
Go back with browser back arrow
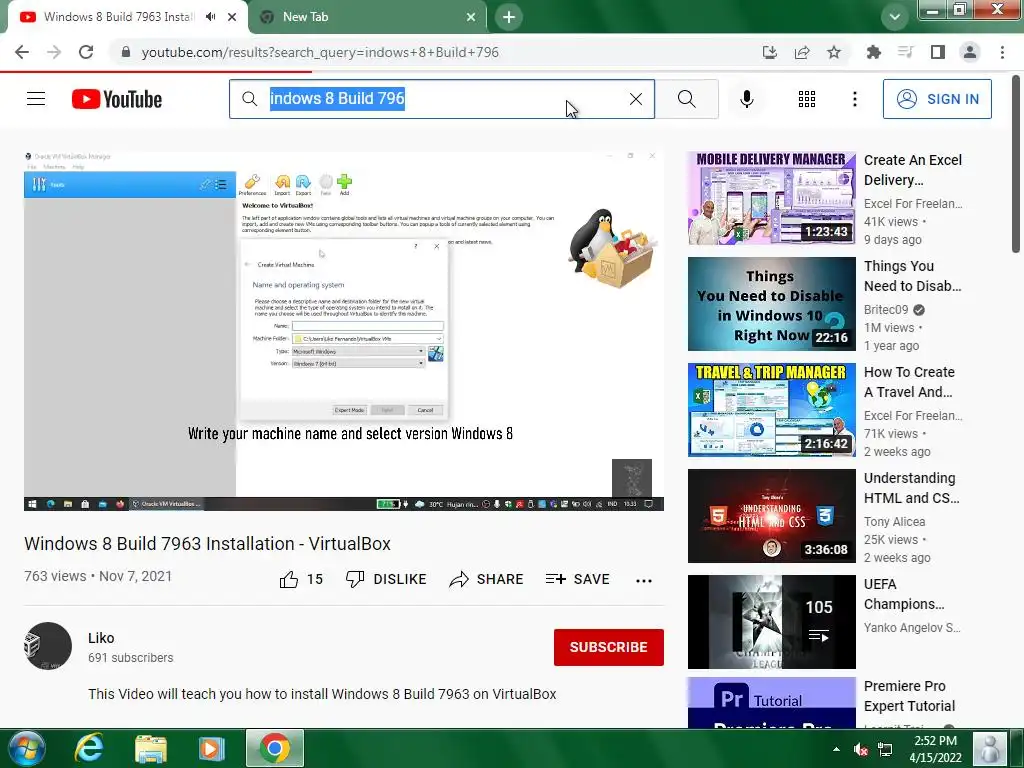click(x=22, y=52)
